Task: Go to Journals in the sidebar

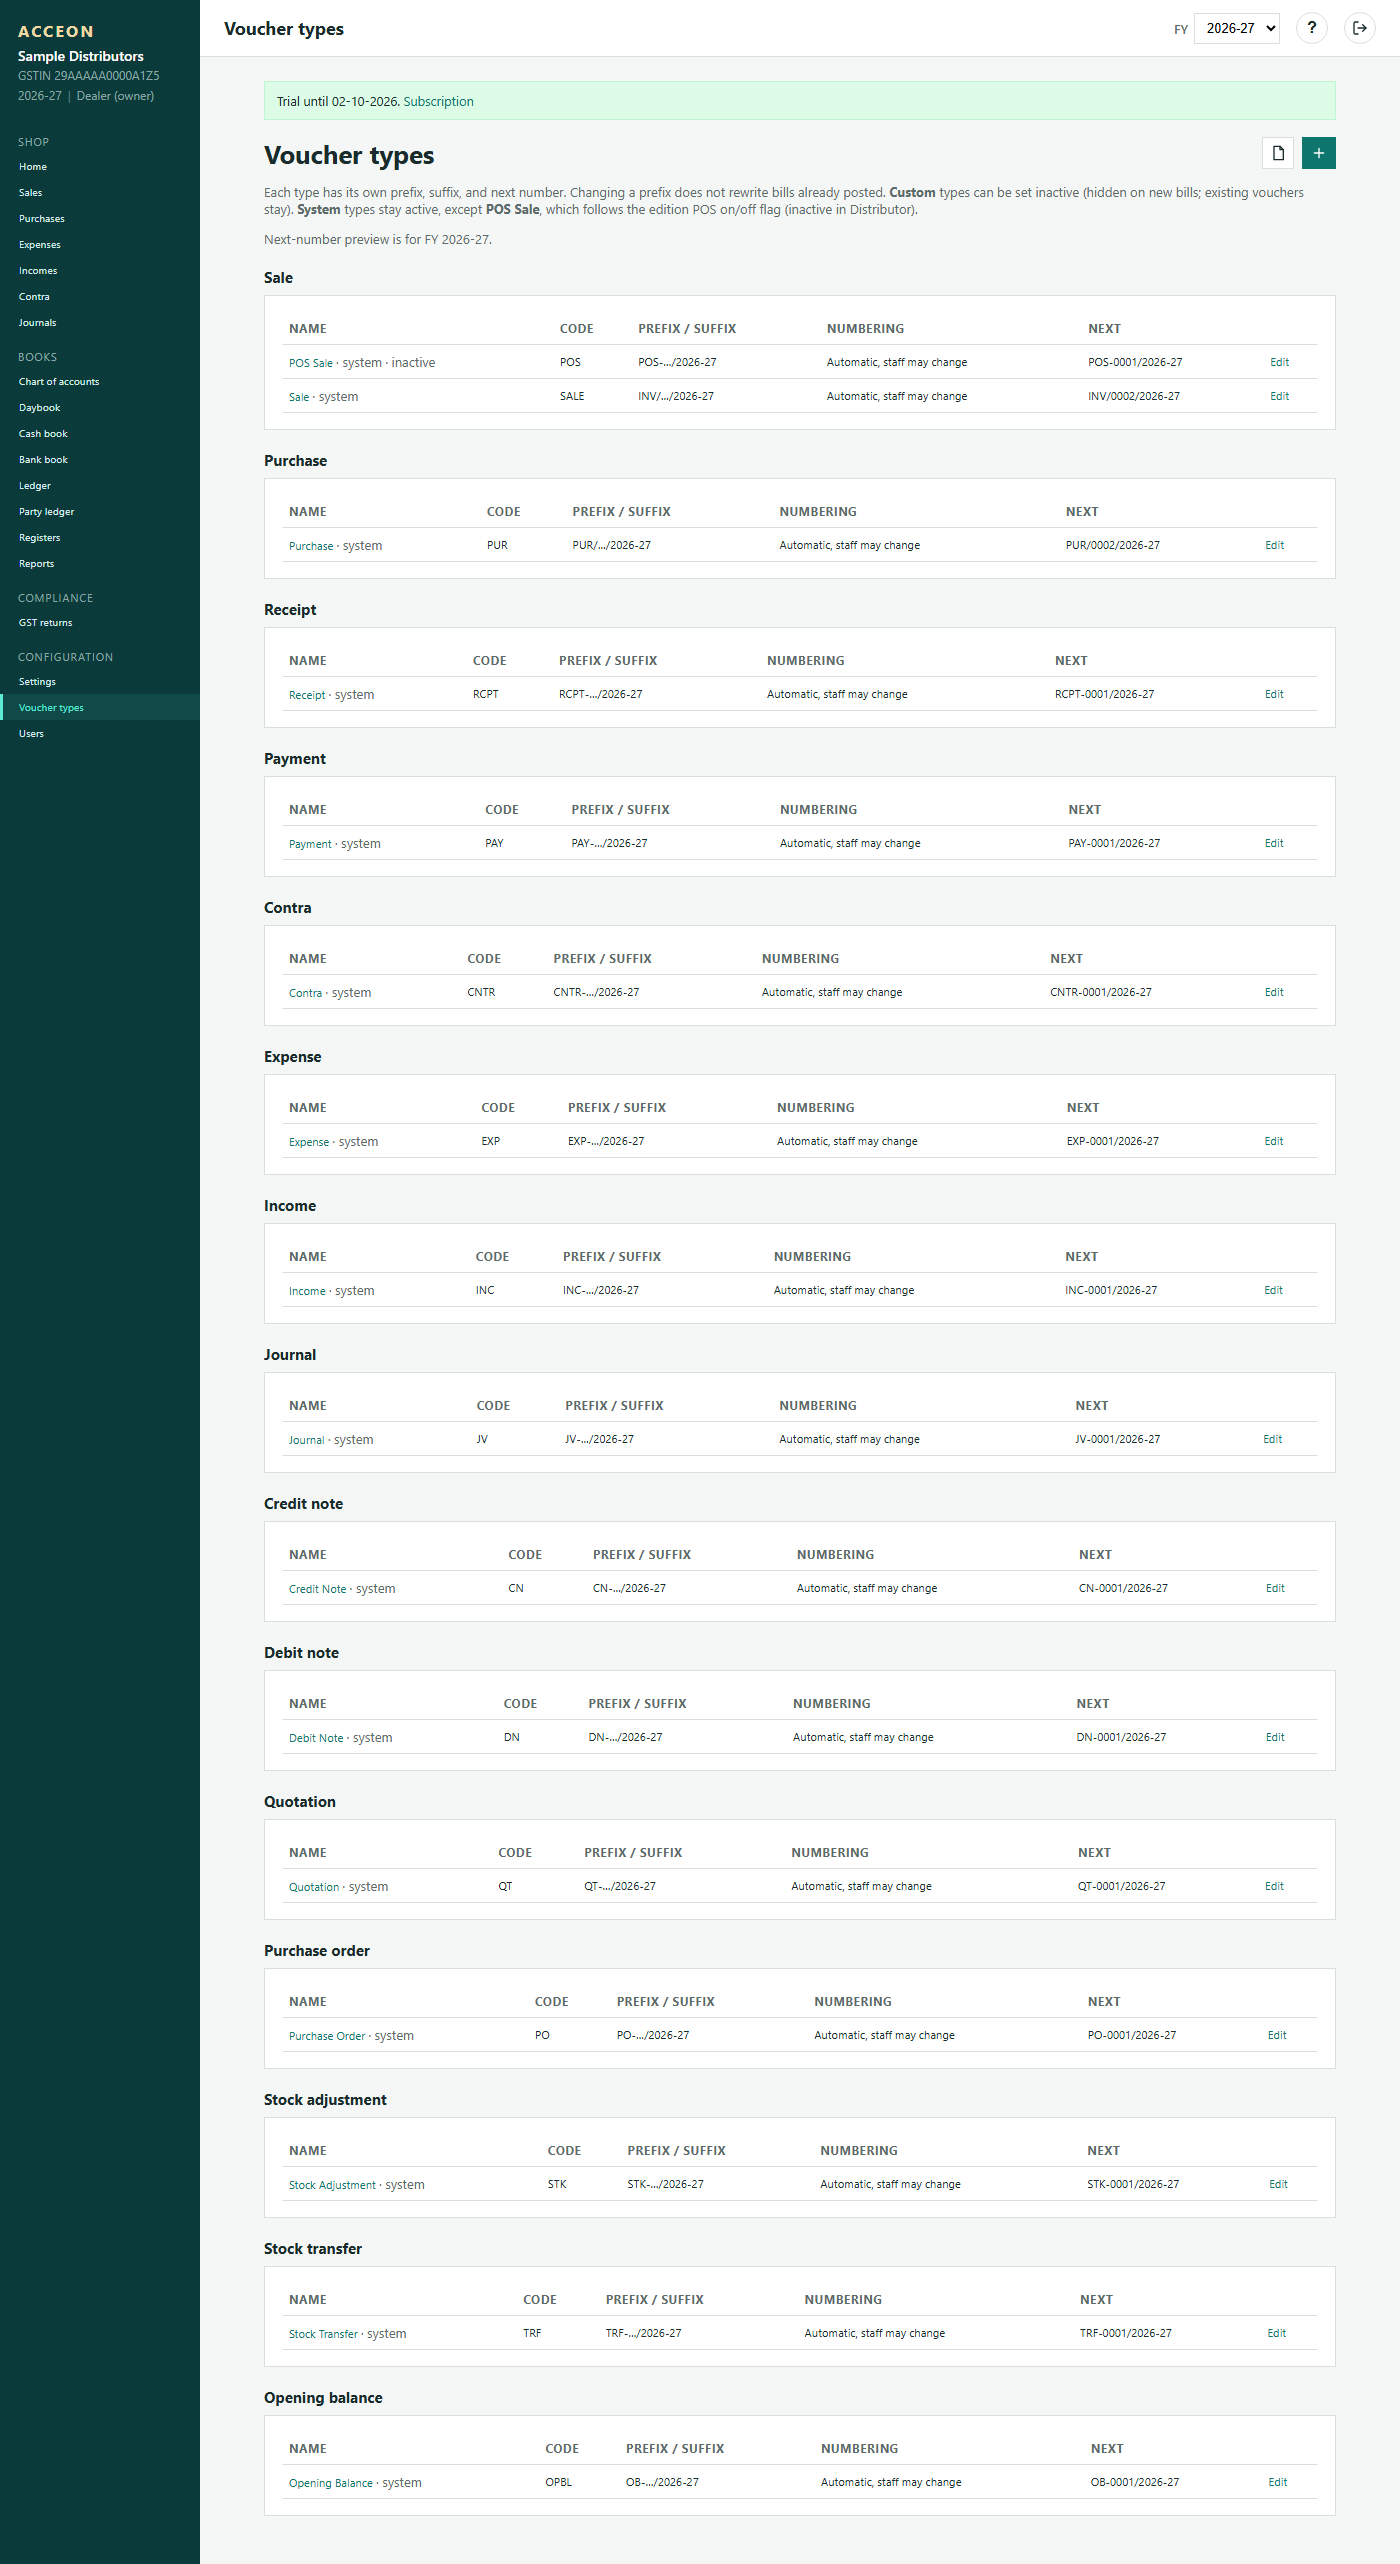Action: click(x=38, y=323)
